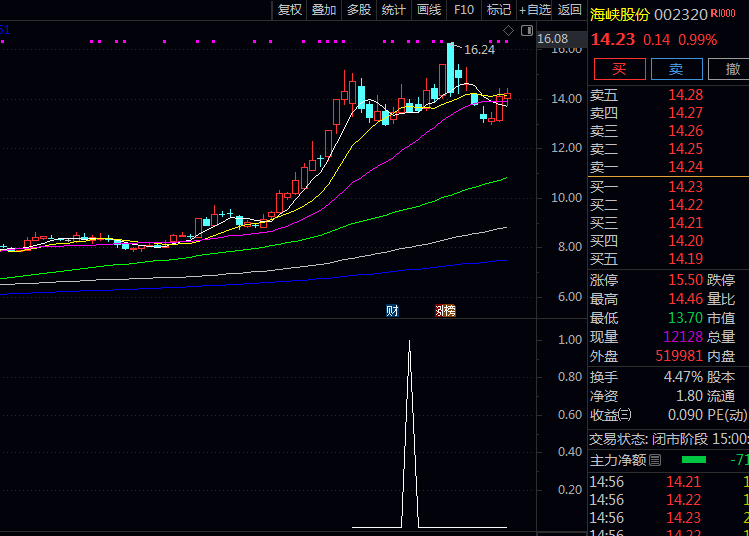Viewport: 749px width, 536px height.
Task: Open F10 company information
Action: coord(464,10)
